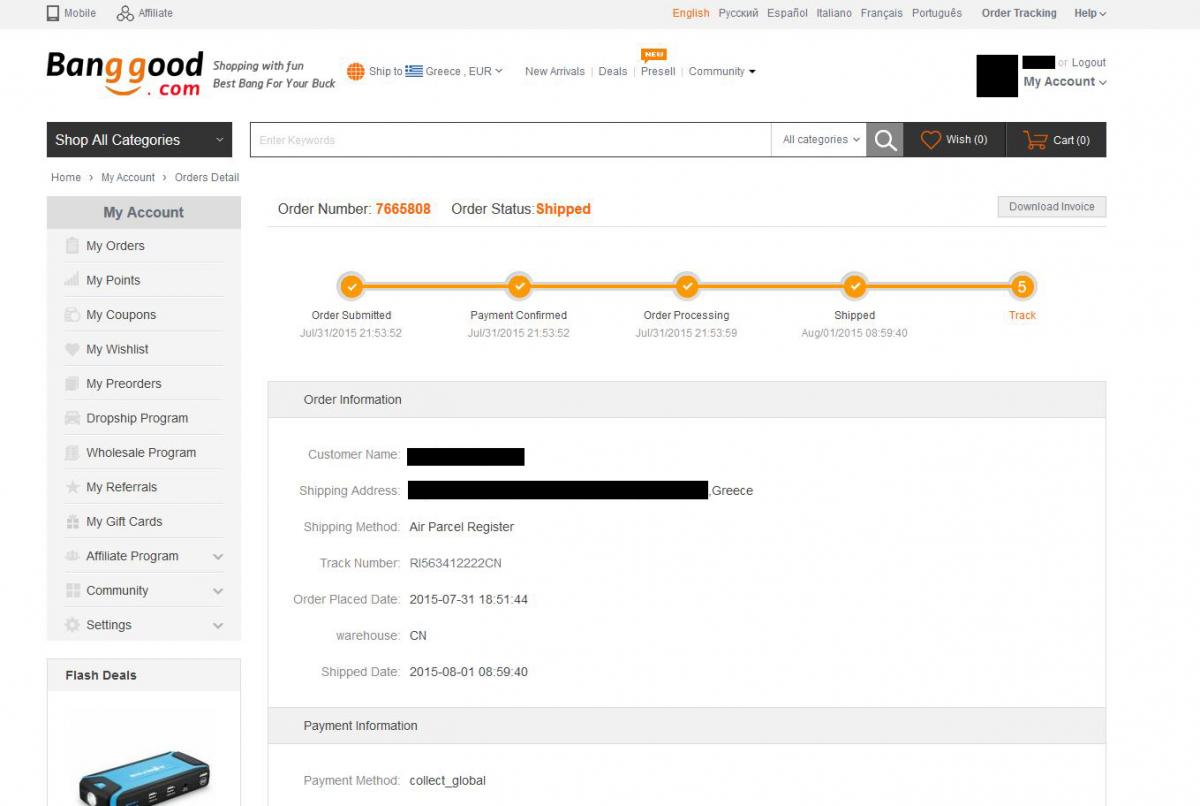This screenshot has width=1200, height=806.
Task: Switch language to Русский
Action: point(738,13)
